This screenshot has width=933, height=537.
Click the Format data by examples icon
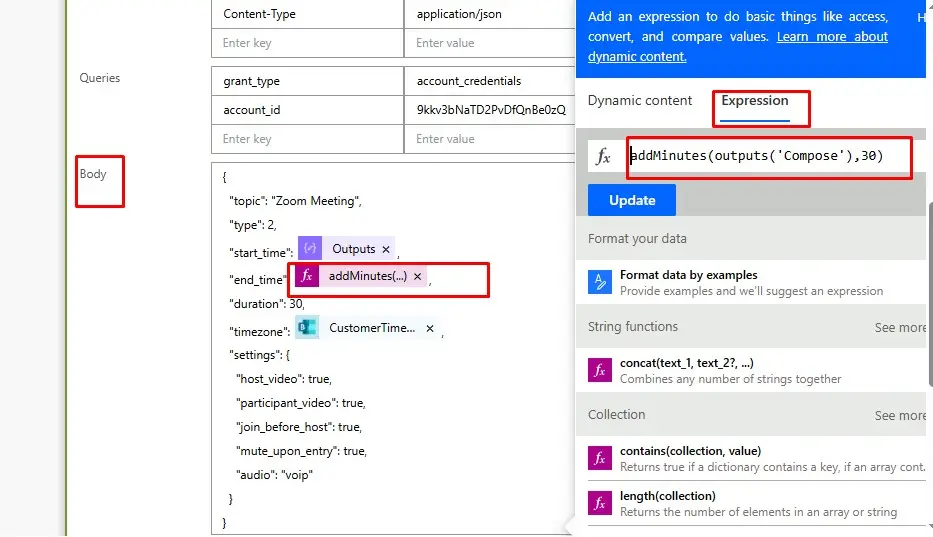pyautogui.click(x=599, y=283)
